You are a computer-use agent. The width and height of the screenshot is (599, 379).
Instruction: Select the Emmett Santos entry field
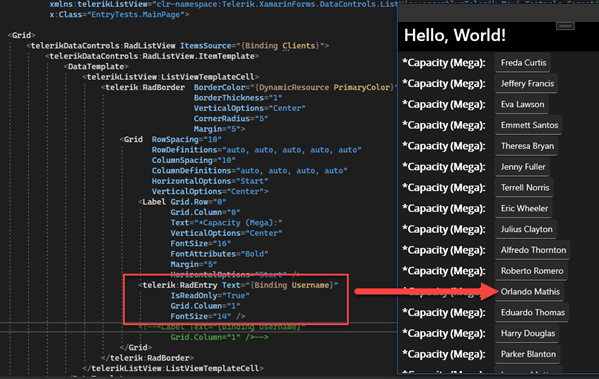tap(528, 125)
